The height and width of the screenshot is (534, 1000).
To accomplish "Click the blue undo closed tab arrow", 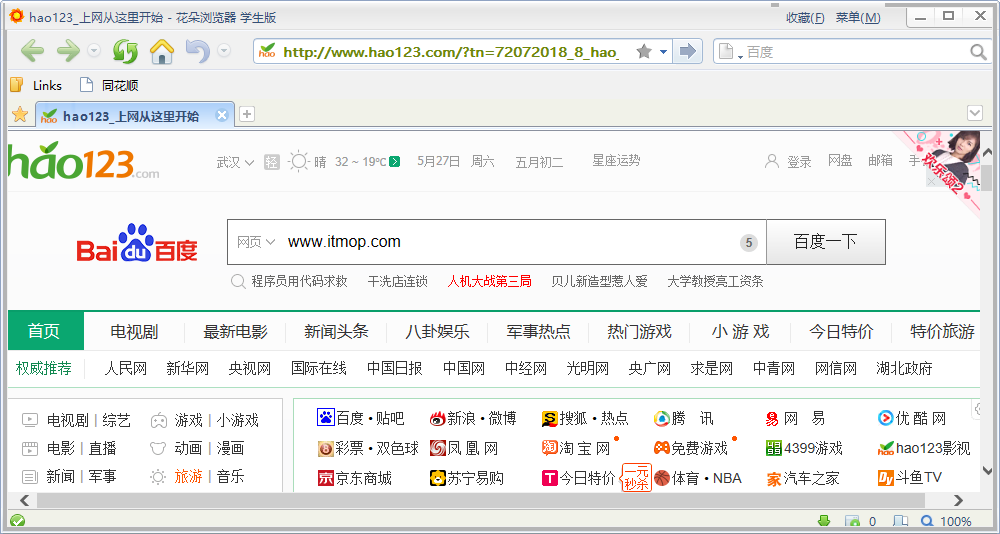I will (x=197, y=51).
